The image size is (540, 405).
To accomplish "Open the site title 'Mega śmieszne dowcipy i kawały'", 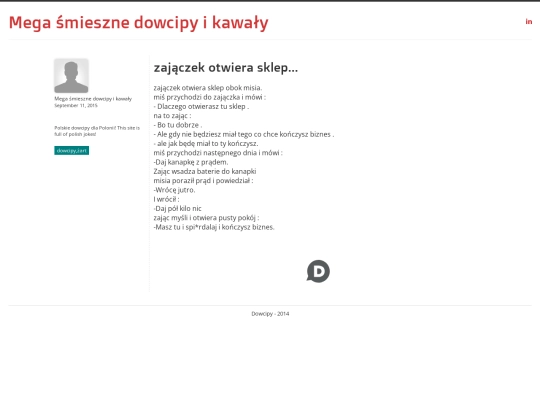I will pos(138,23).
